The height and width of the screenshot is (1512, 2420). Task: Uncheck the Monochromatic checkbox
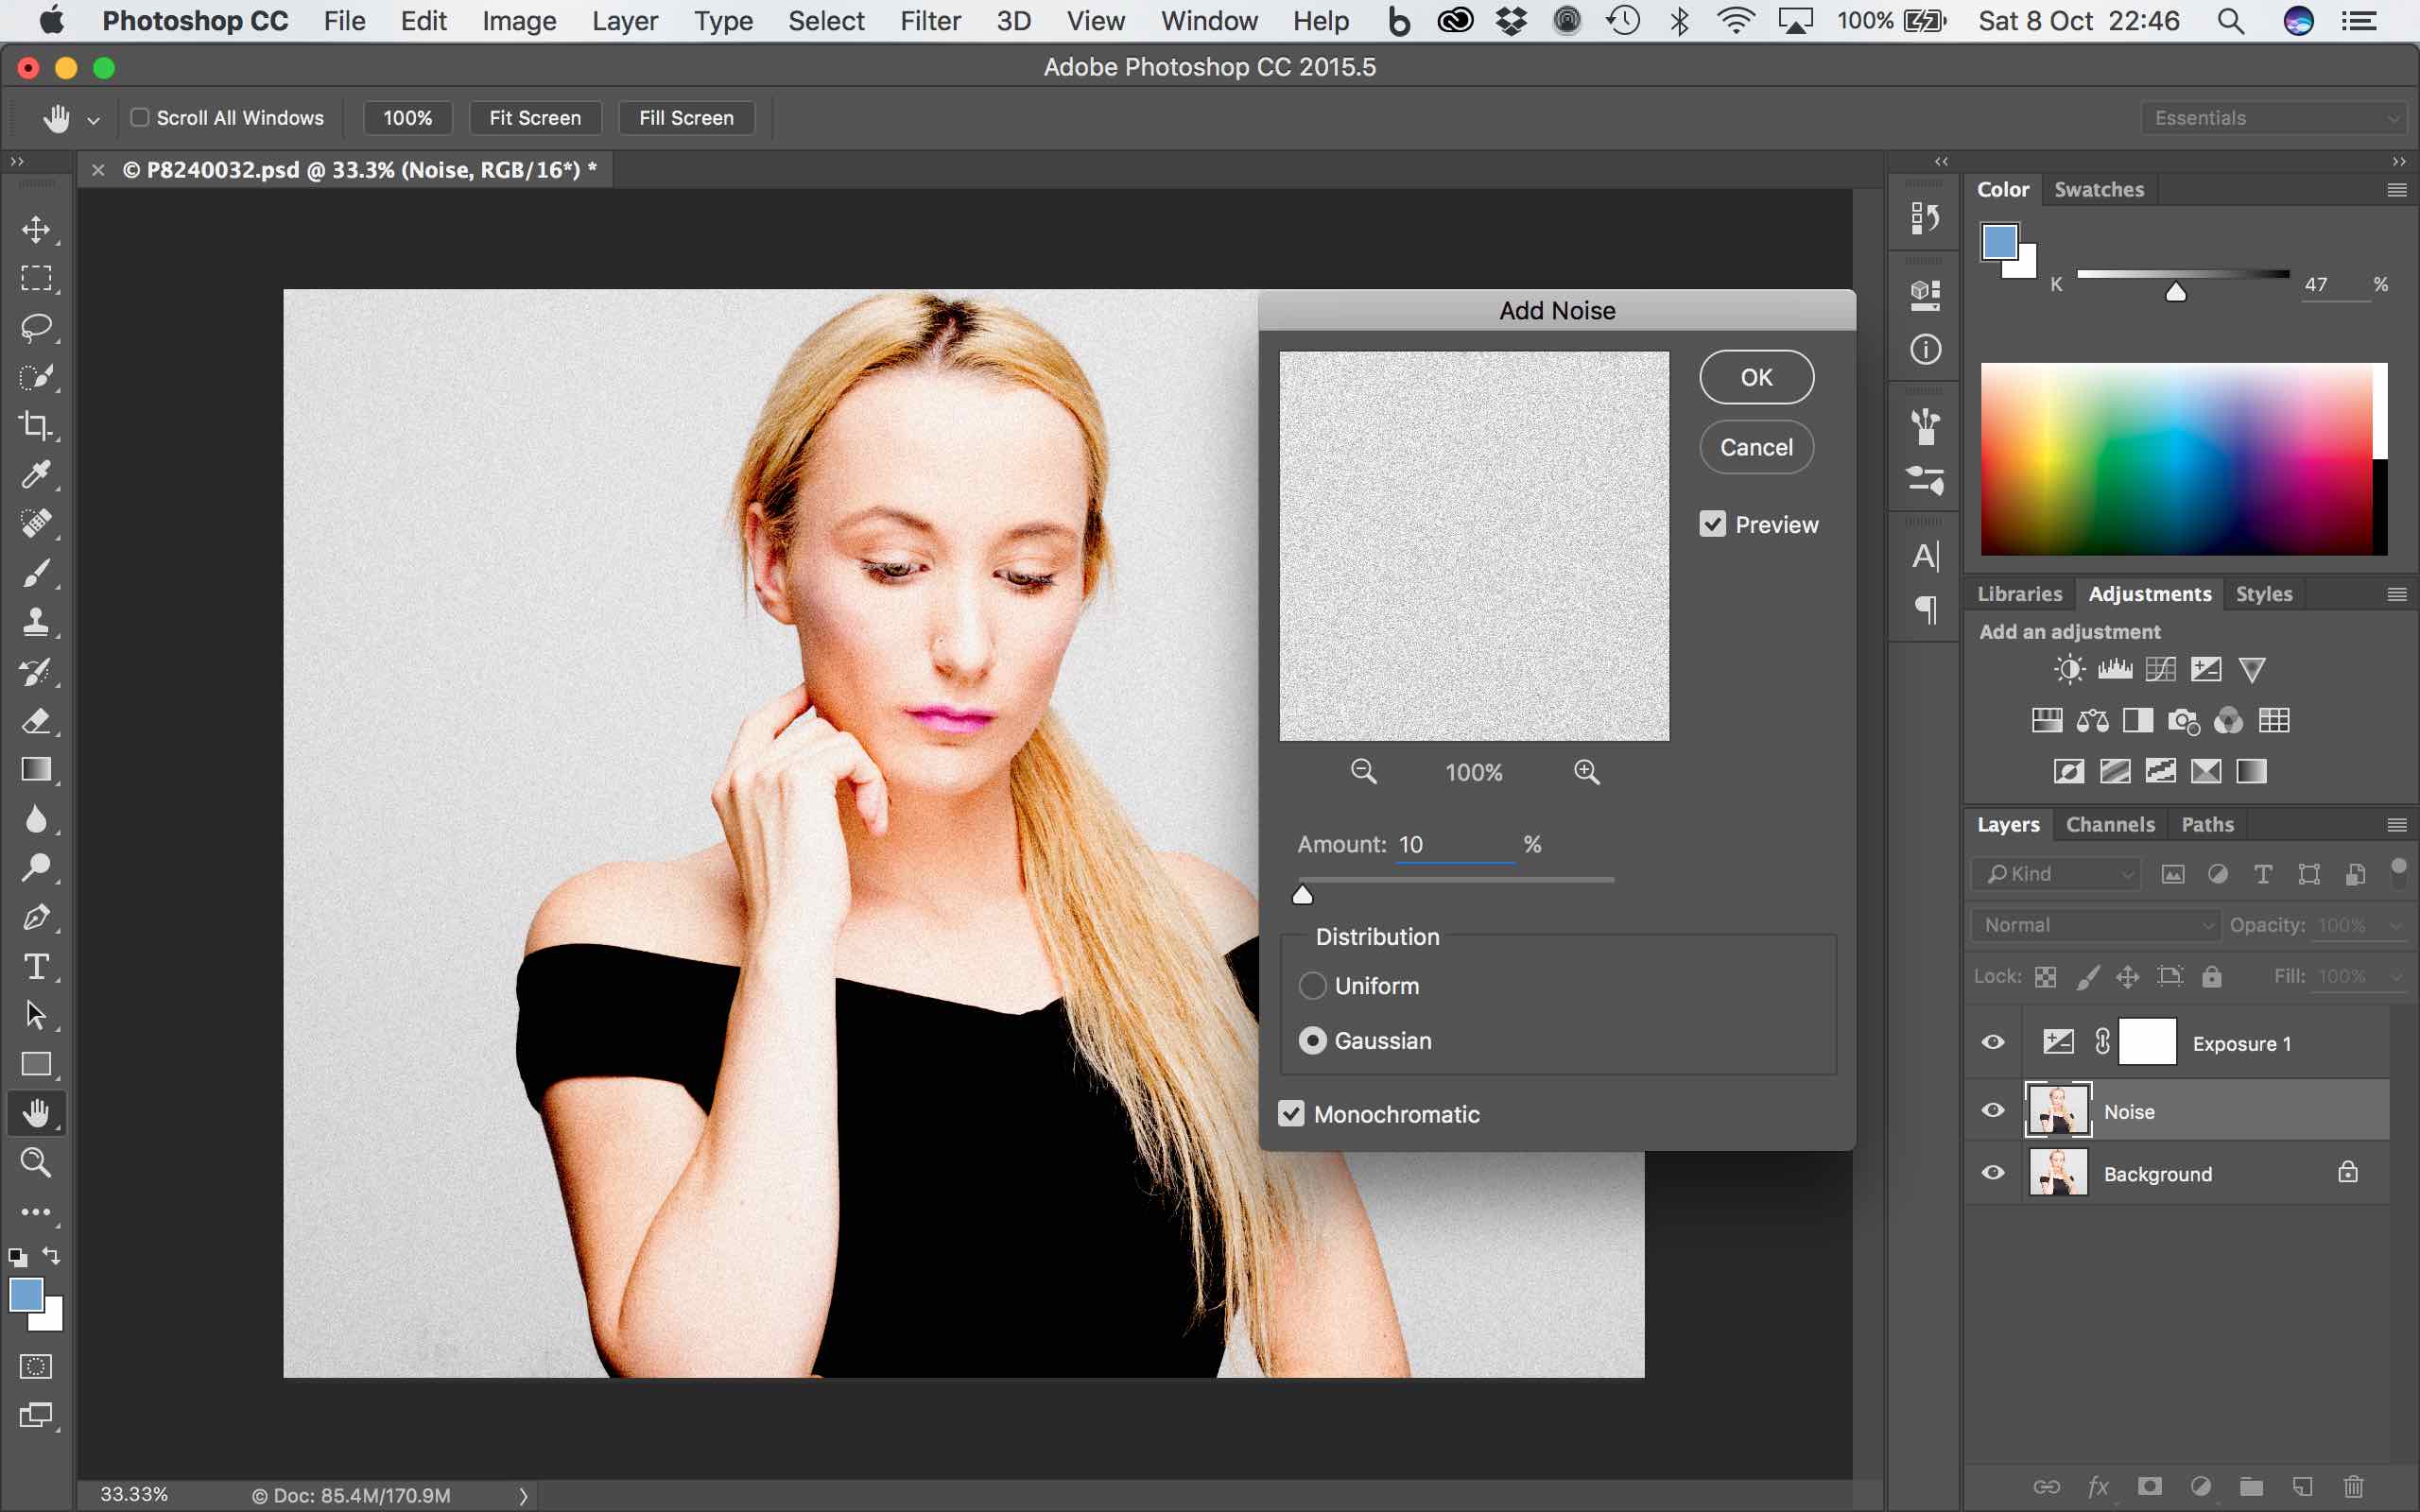(x=1291, y=1114)
